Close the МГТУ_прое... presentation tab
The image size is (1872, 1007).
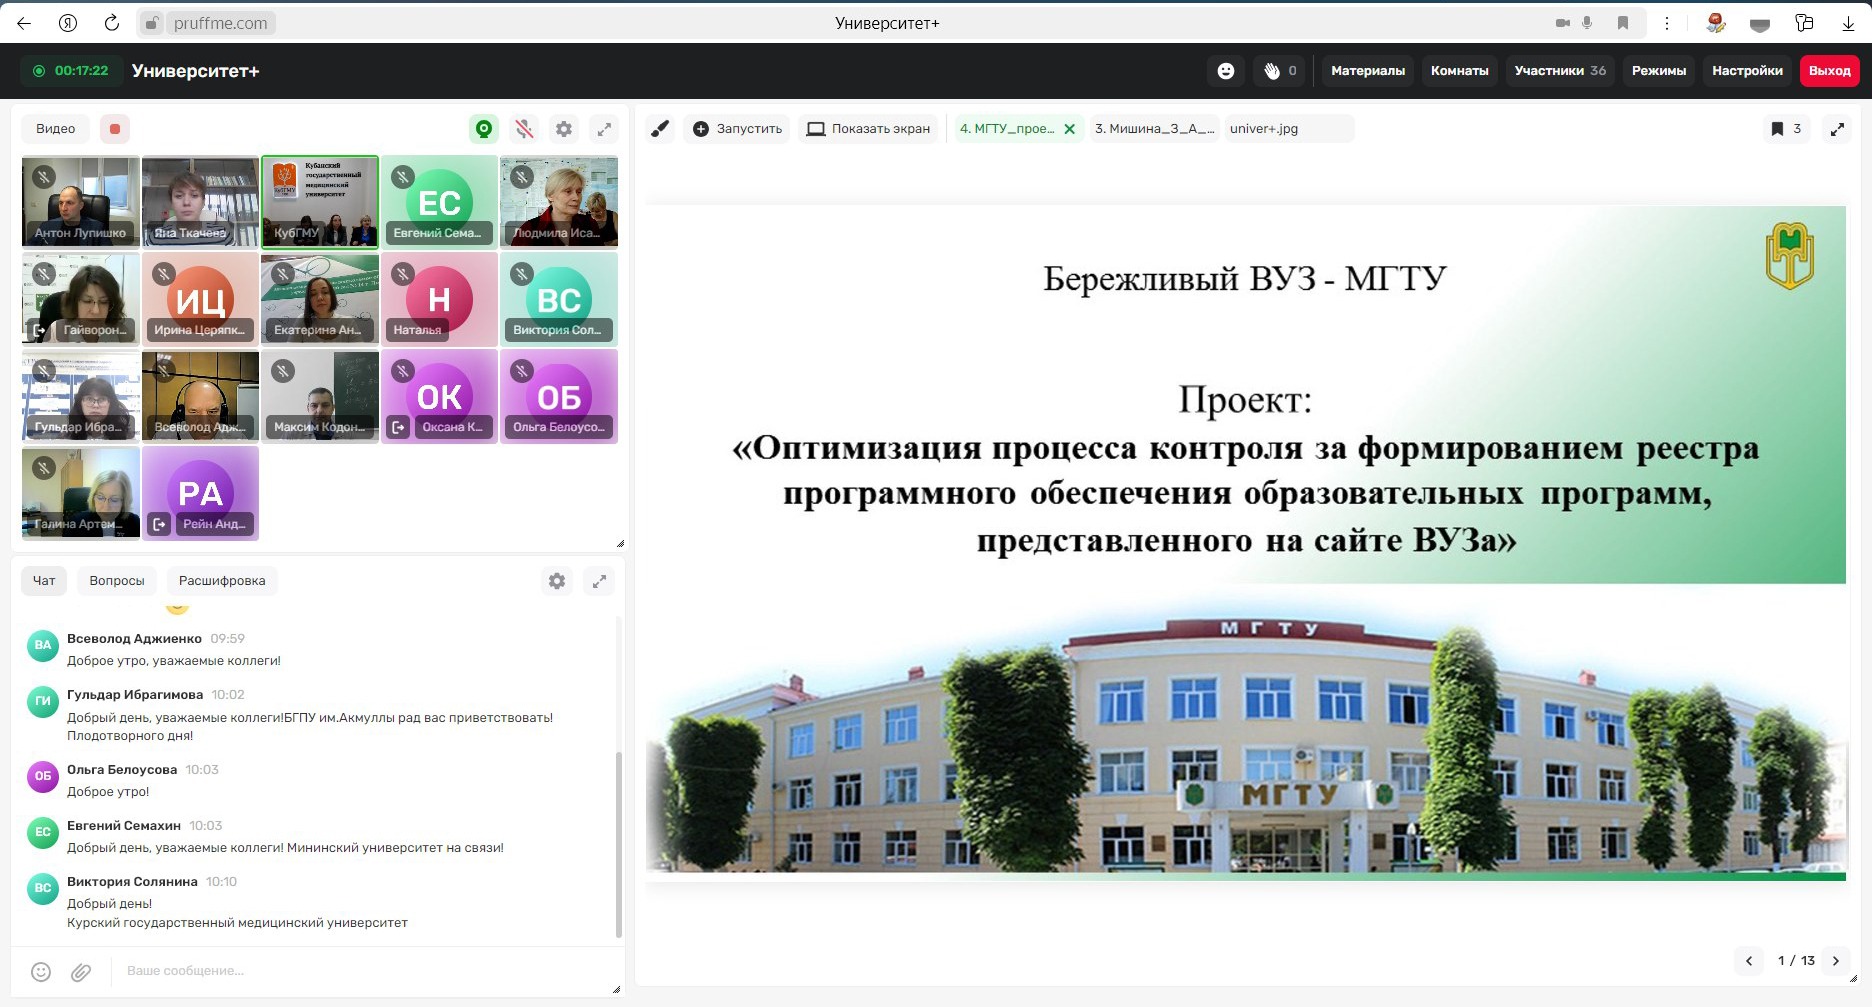pyautogui.click(x=1069, y=129)
